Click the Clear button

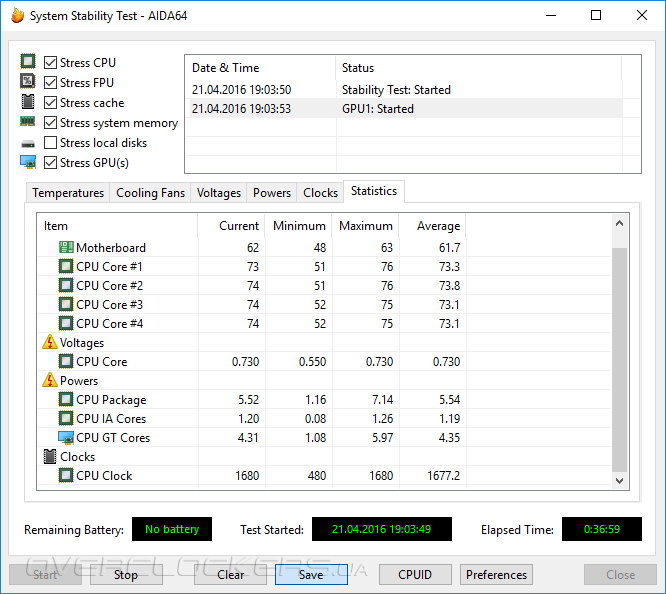click(x=231, y=574)
